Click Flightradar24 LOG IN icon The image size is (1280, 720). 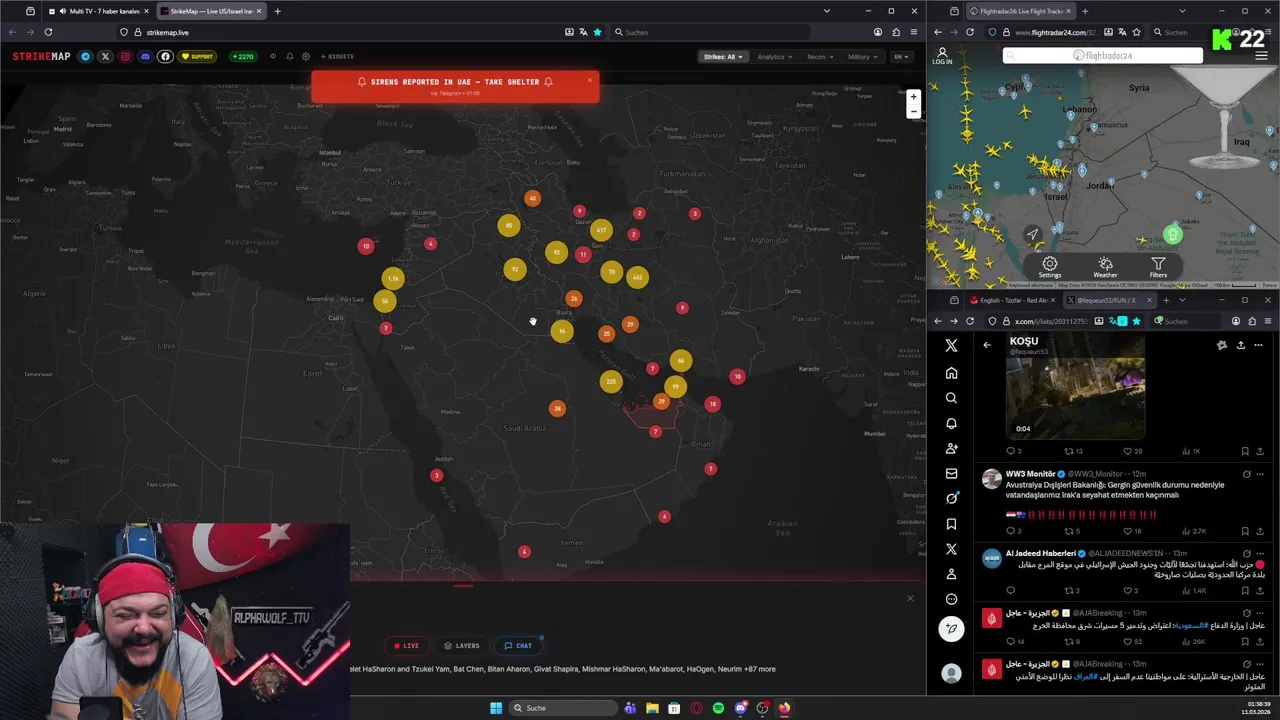[942, 56]
